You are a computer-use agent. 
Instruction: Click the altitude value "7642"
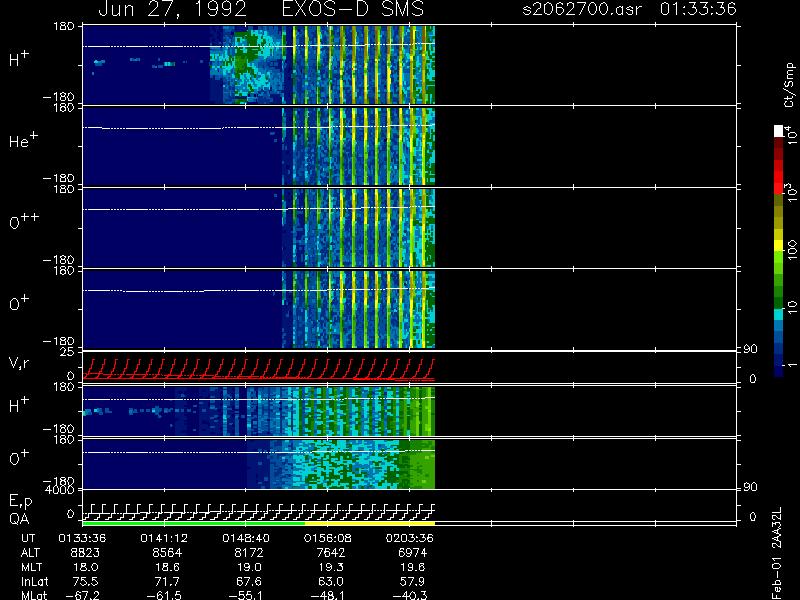click(x=331, y=553)
